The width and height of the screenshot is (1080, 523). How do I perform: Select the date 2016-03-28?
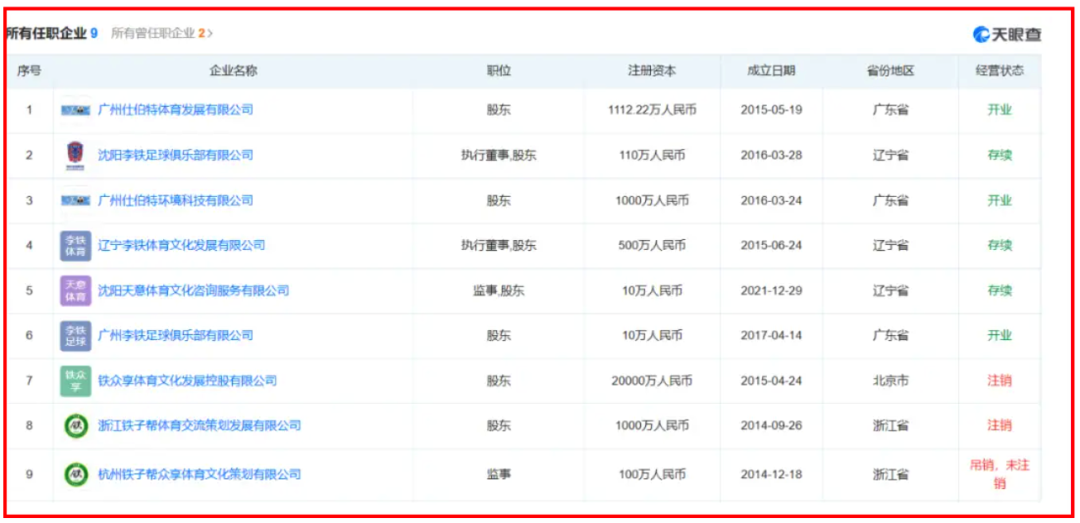click(x=771, y=155)
